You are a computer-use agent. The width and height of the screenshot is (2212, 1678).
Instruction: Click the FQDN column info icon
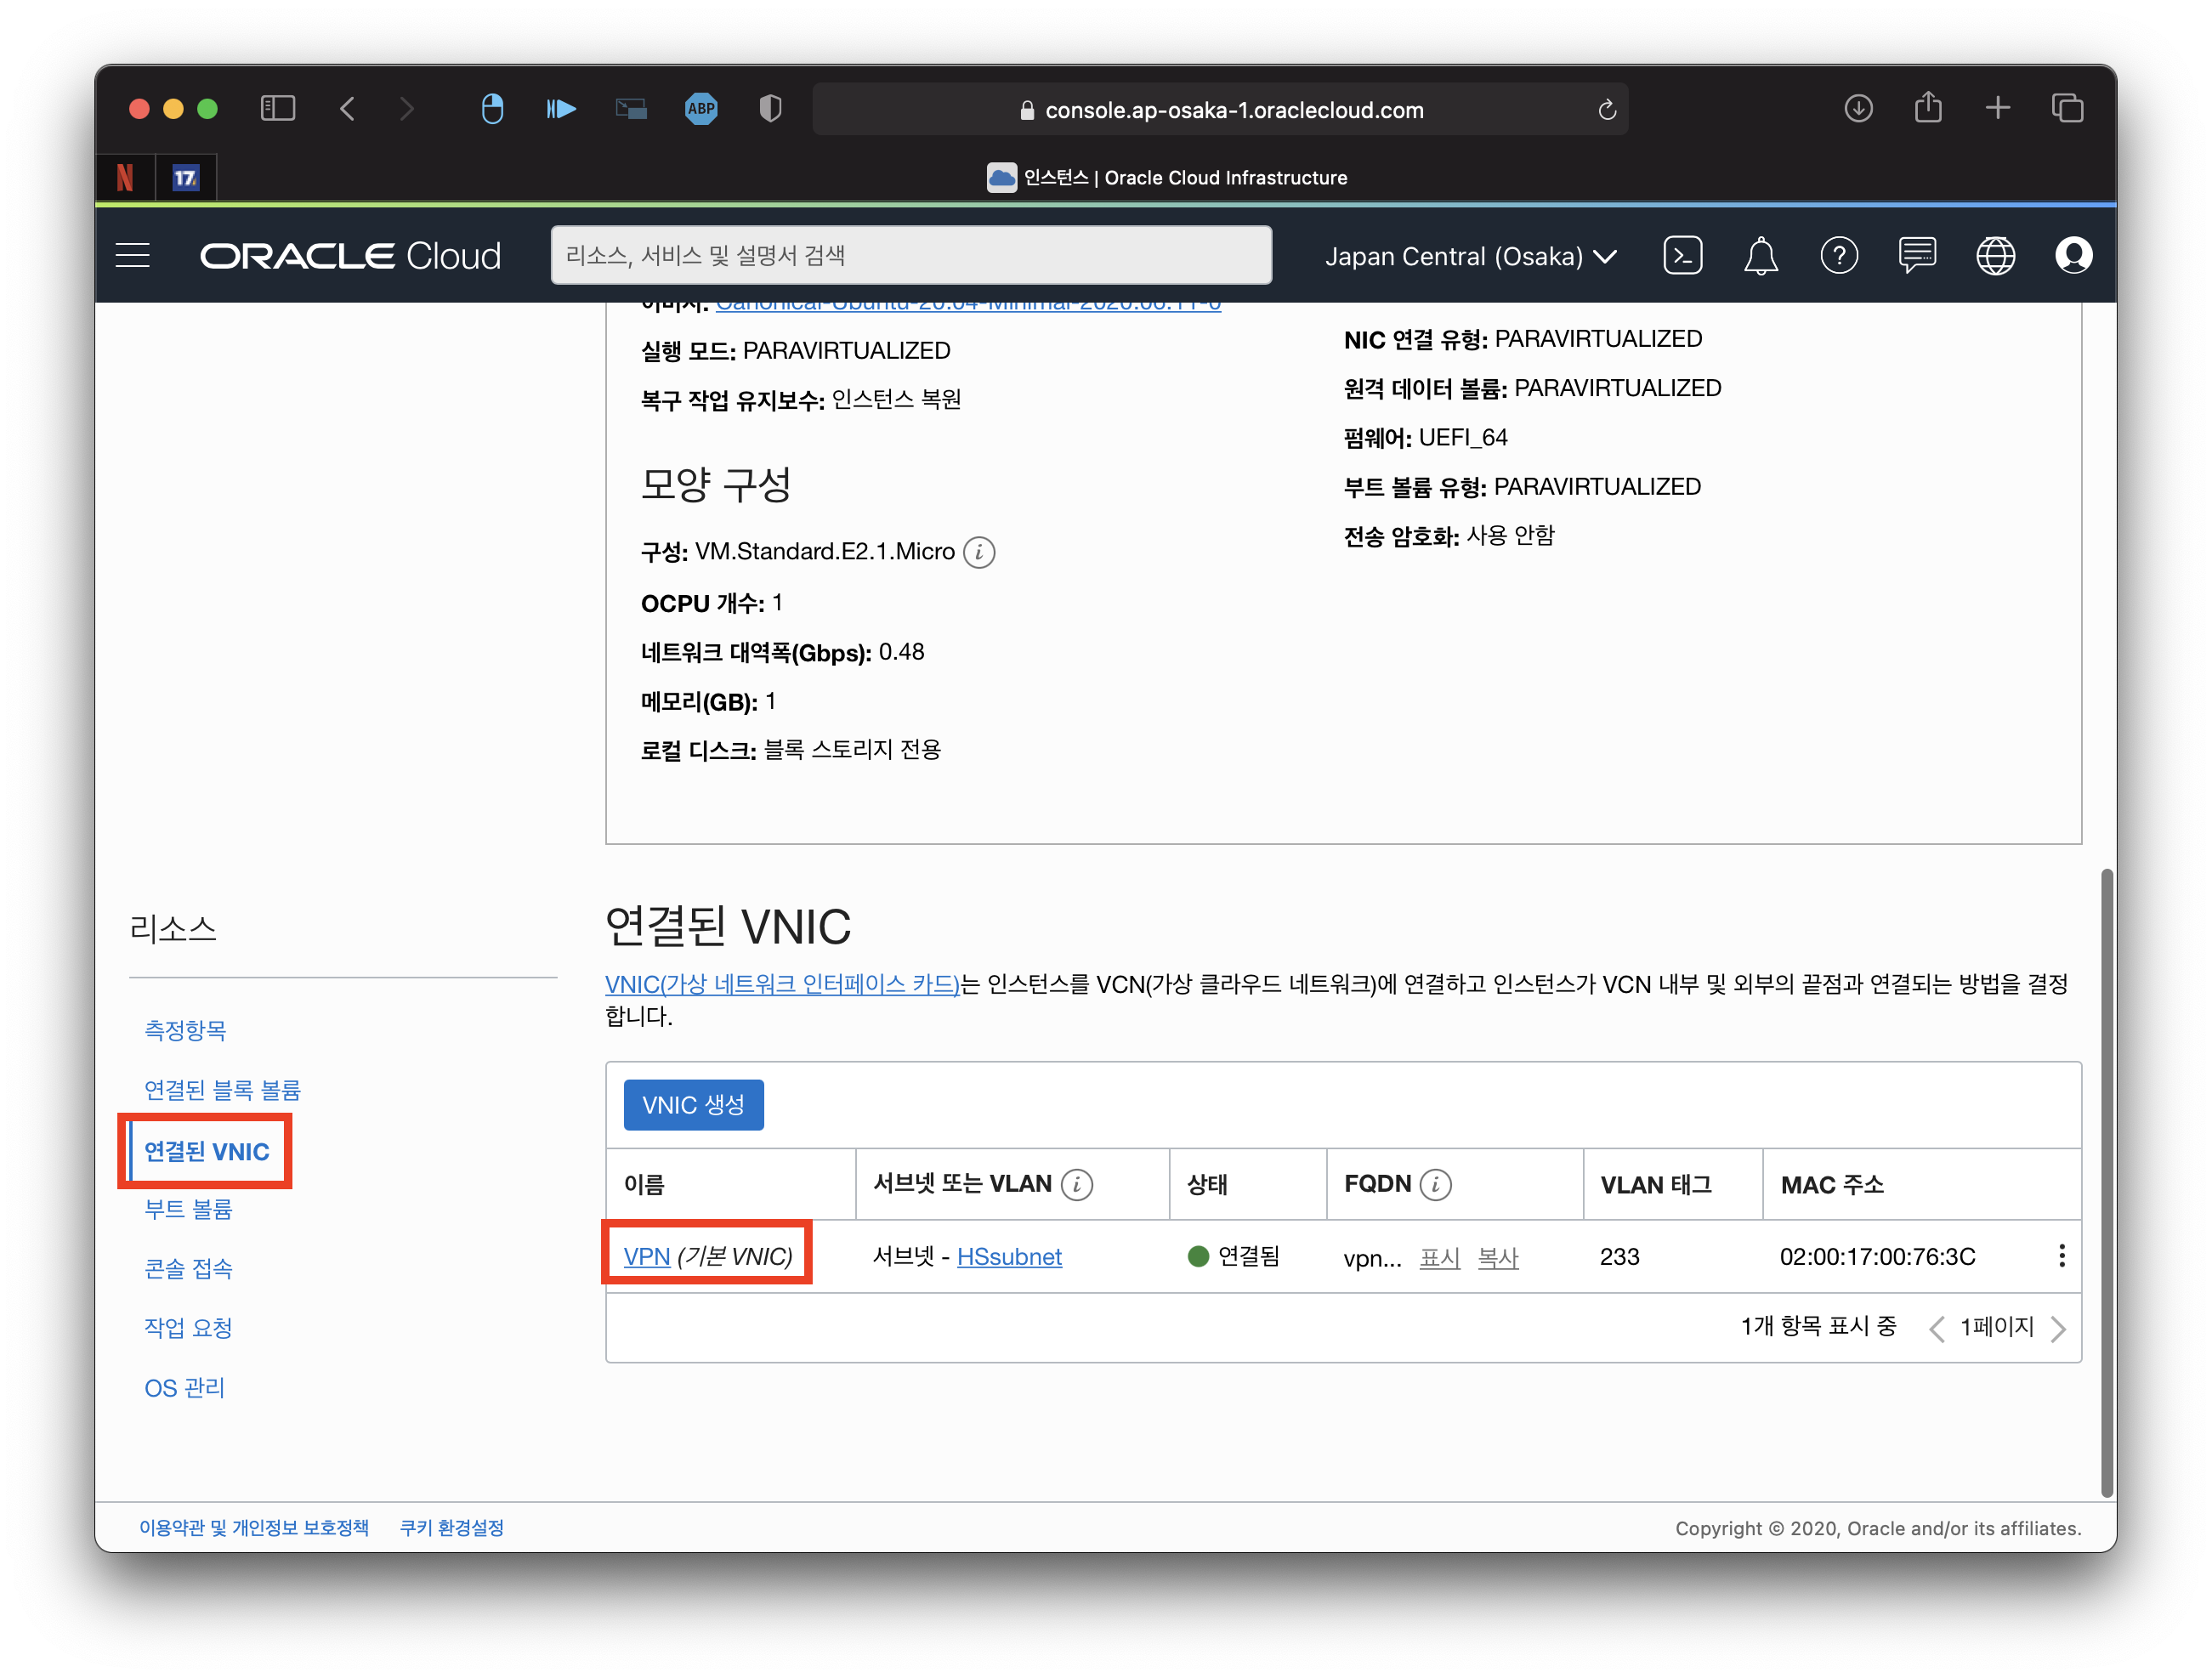pos(1435,1185)
